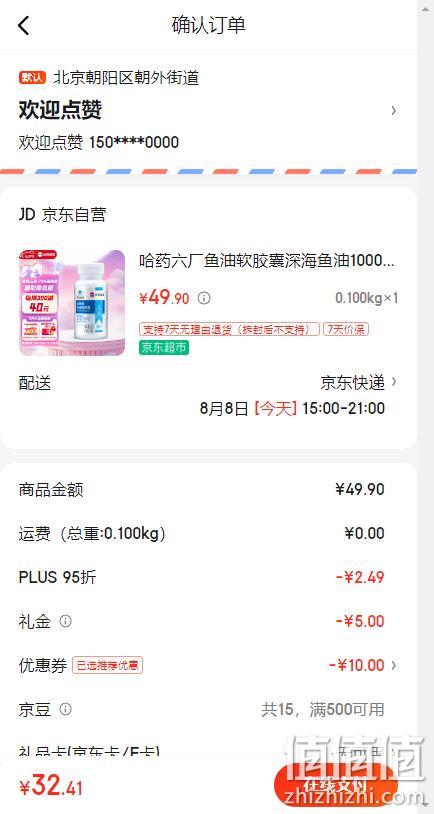This screenshot has height=814, width=434.
Task: Open 京东快递 delivery options chevron
Action: click(394, 382)
